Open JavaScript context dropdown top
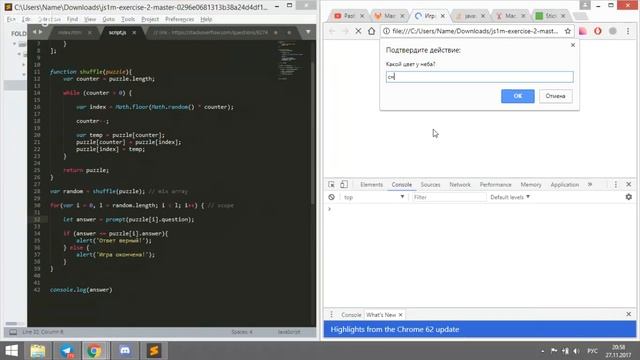640x360 pixels. click(x=373, y=197)
